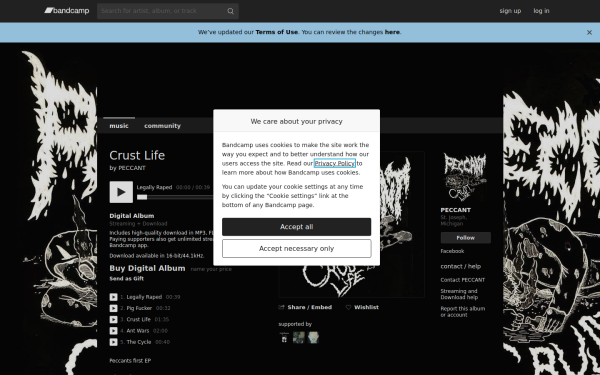Play the album with the large play button
Image resolution: width=600 pixels, height=375 pixels.
pyautogui.click(x=121, y=192)
